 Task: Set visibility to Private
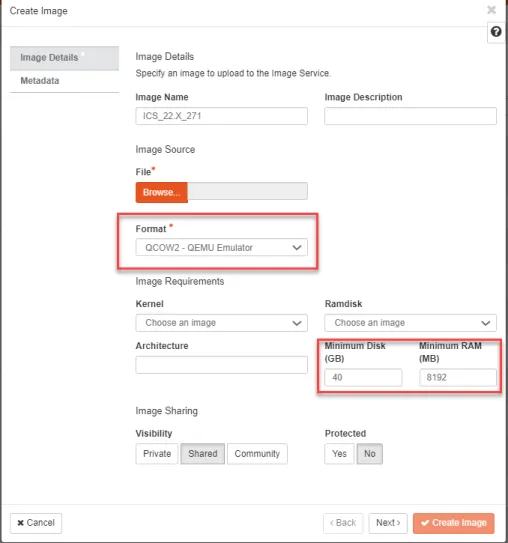157,453
